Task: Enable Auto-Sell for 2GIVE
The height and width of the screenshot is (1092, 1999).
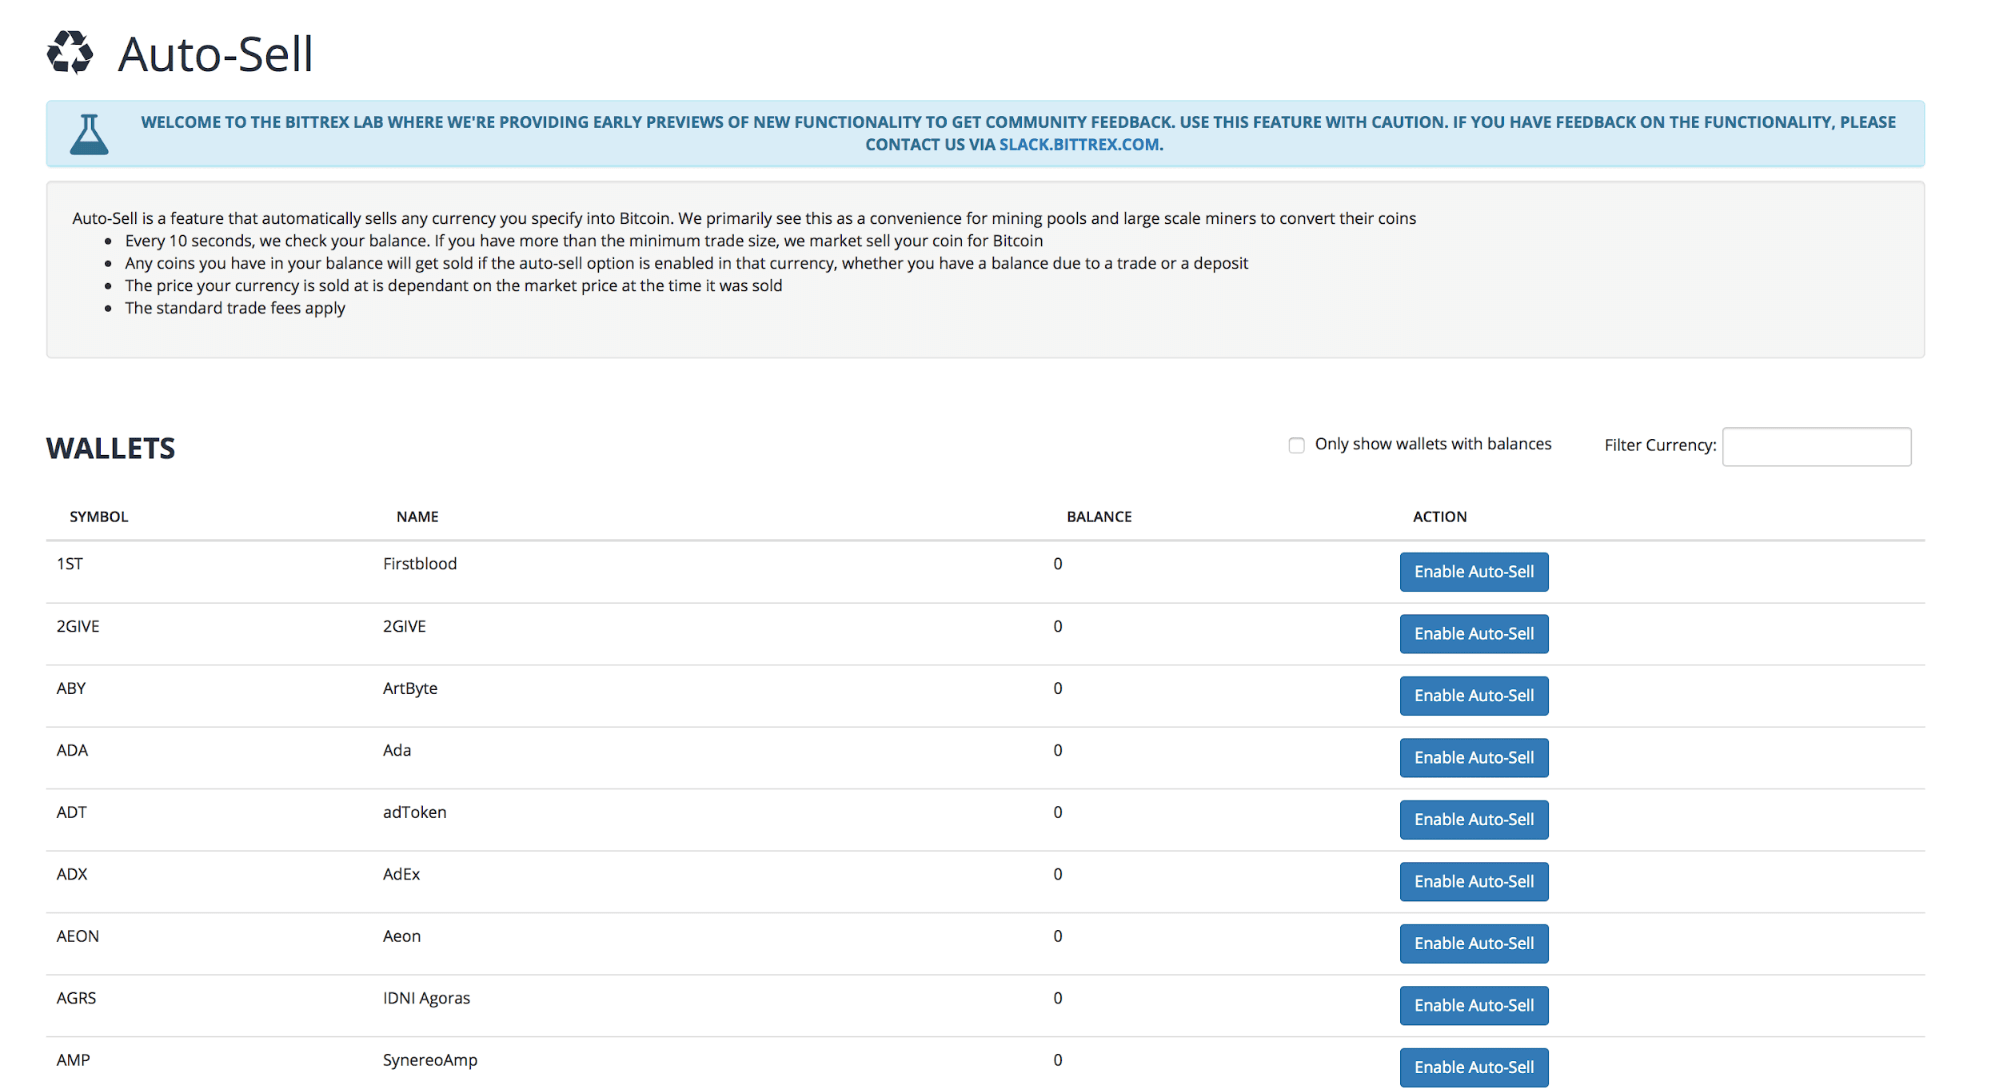Action: [x=1473, y=634]
